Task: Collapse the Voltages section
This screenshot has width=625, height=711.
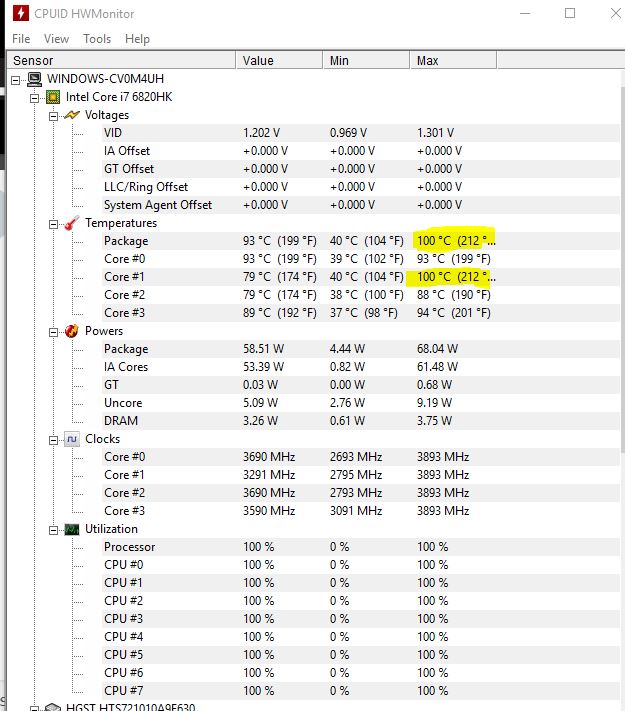Action: pos(54,116)
